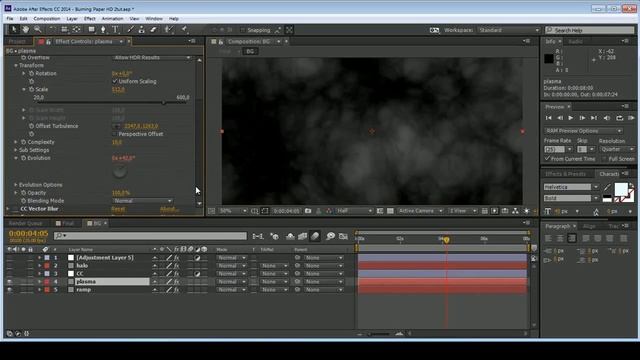Toggle hide shy layers icon in timeline

click(290, 236)
